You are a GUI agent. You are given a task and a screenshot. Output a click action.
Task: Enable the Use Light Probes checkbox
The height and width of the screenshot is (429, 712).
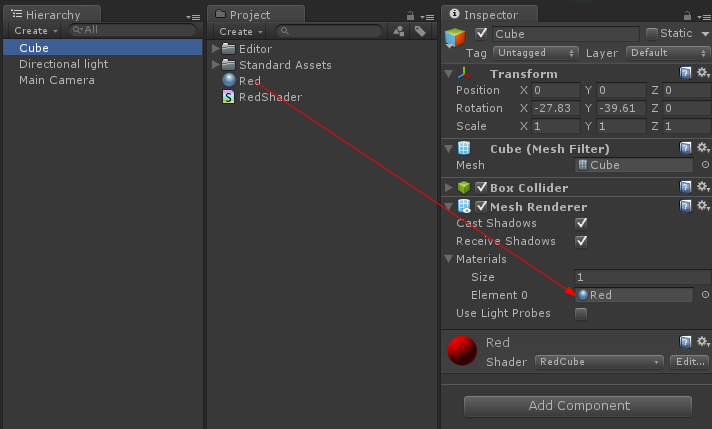(x=581, y=313)
